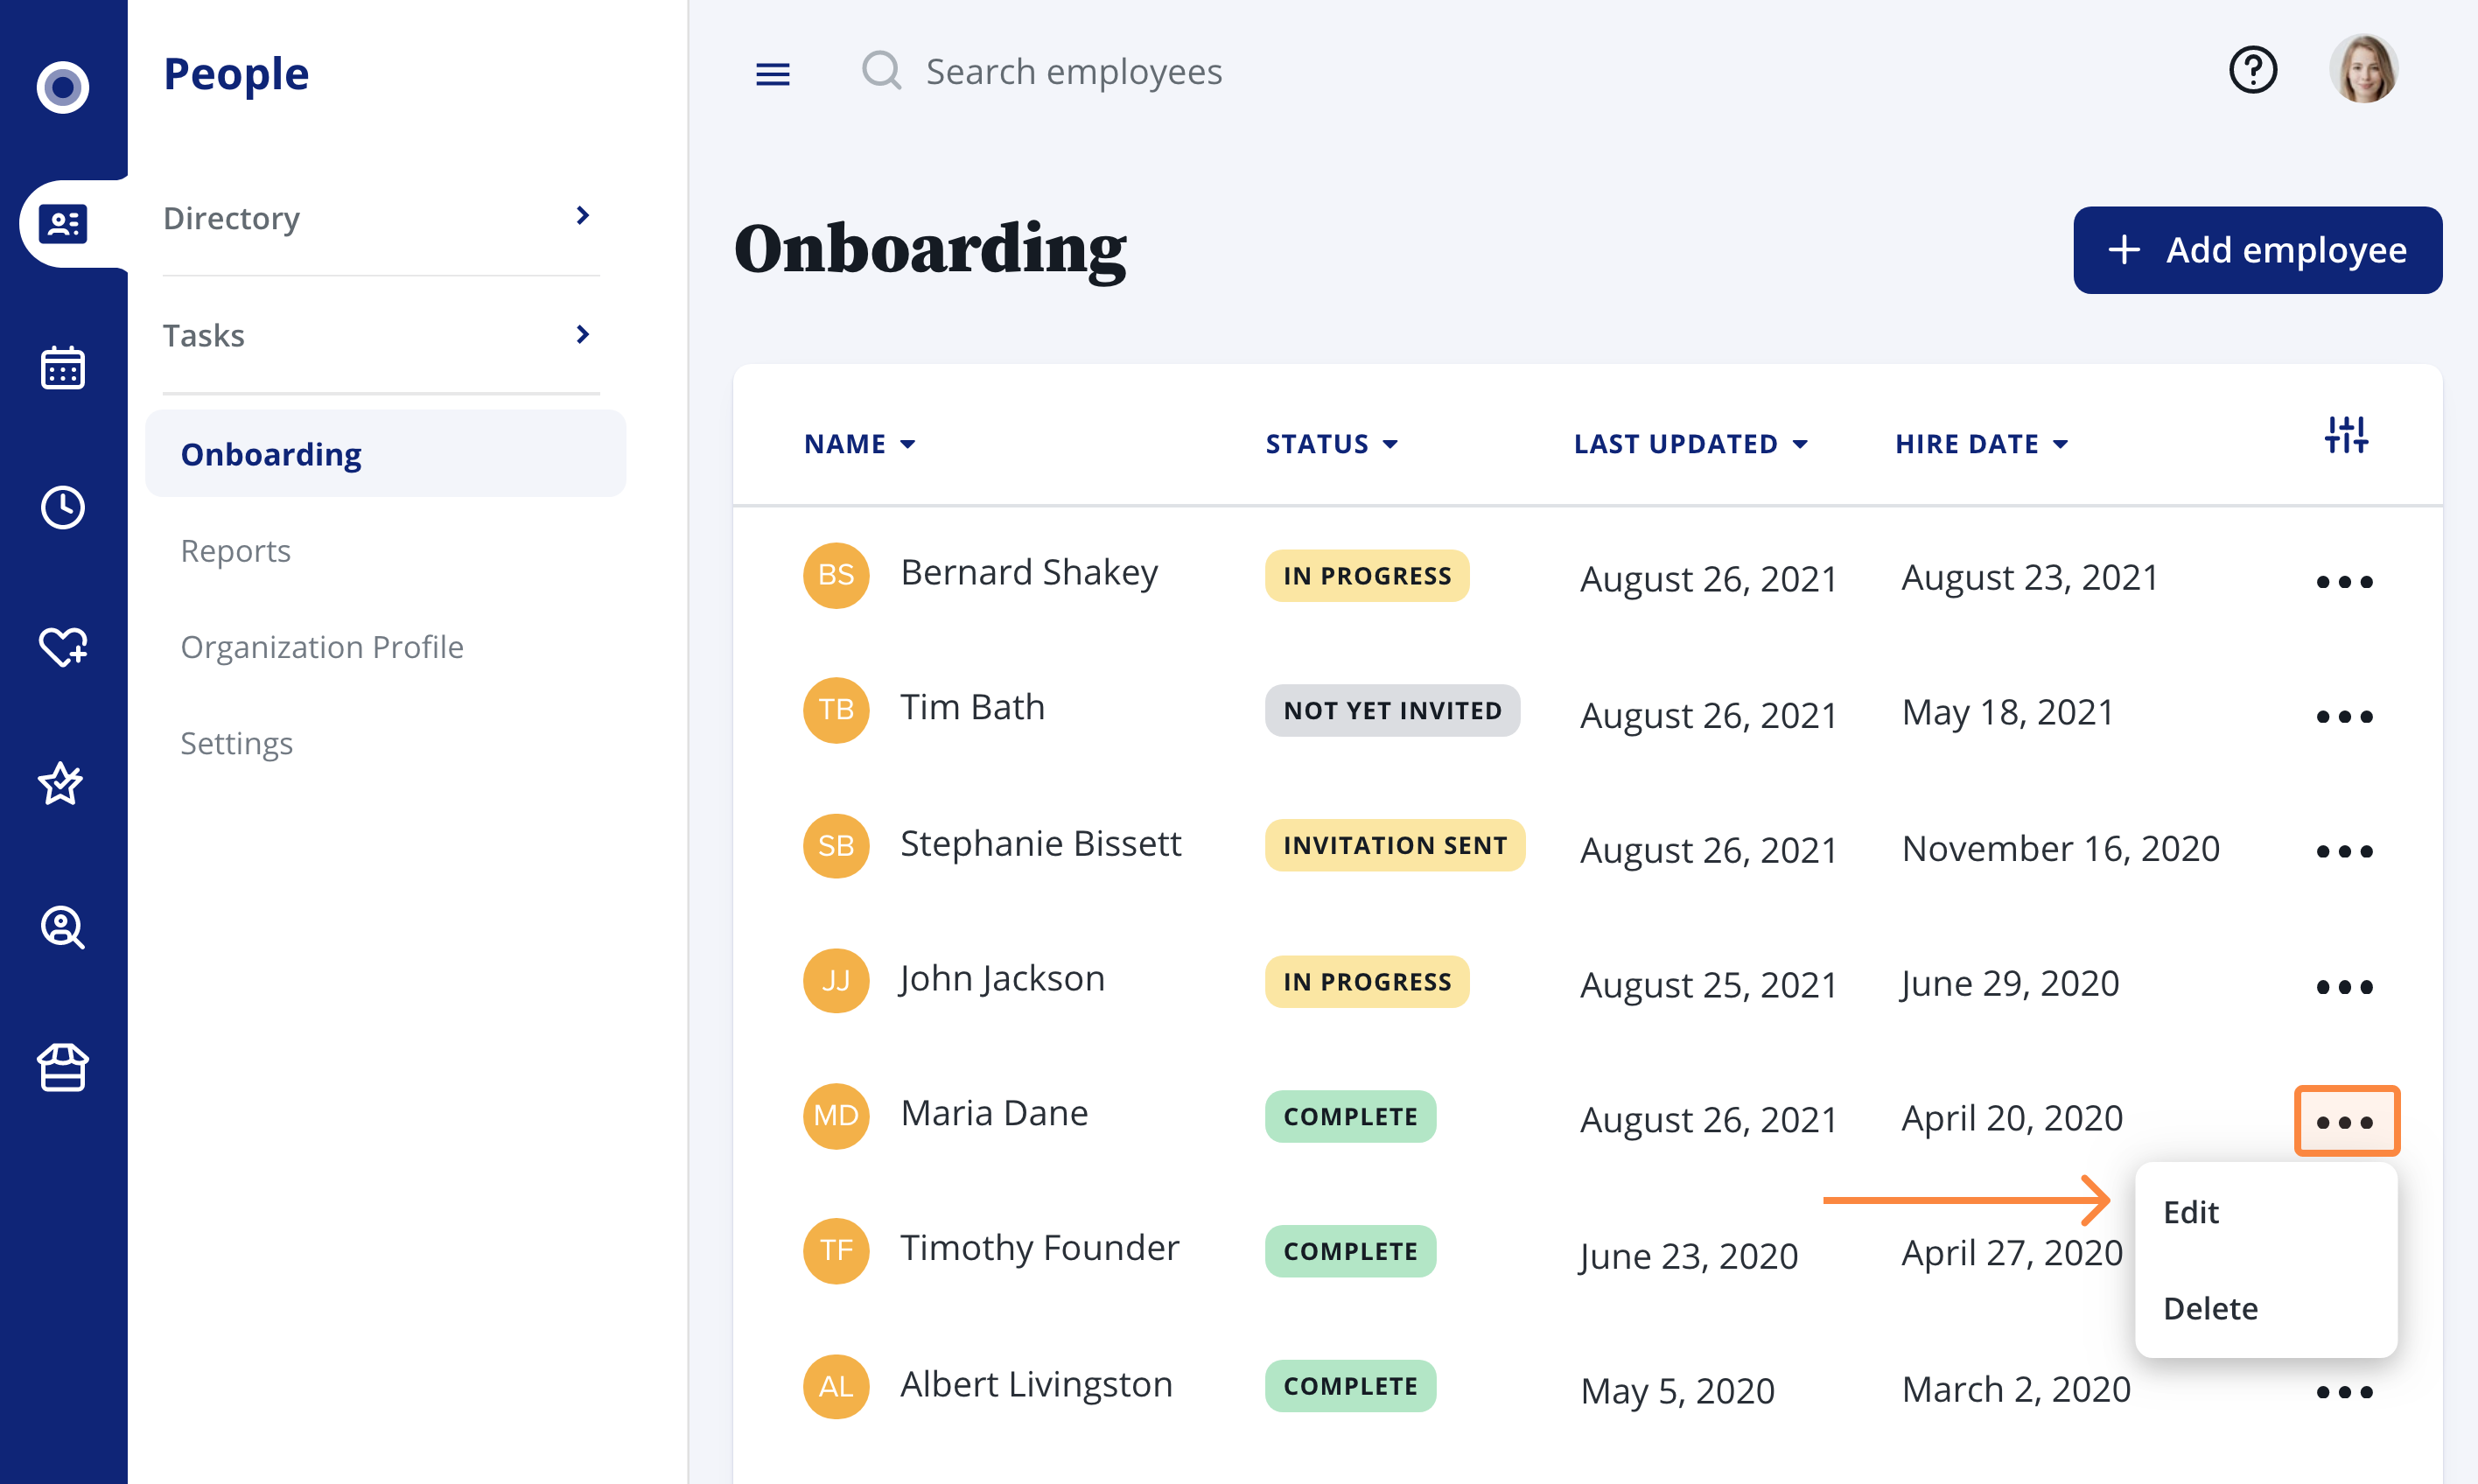Viewport: 2478px width, 1484px height.
Task: Sort by the HIRE DATE column
Action: coord(1982,444)
